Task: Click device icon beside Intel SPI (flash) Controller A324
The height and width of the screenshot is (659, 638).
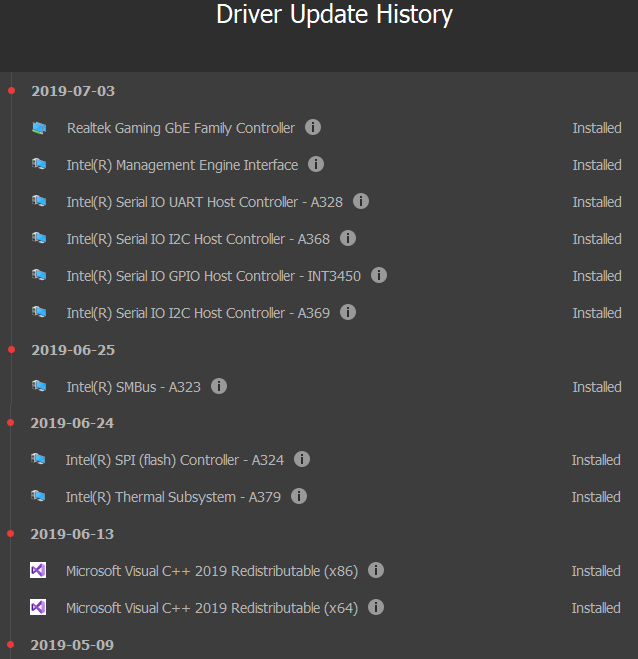Action: pos(38,459)
